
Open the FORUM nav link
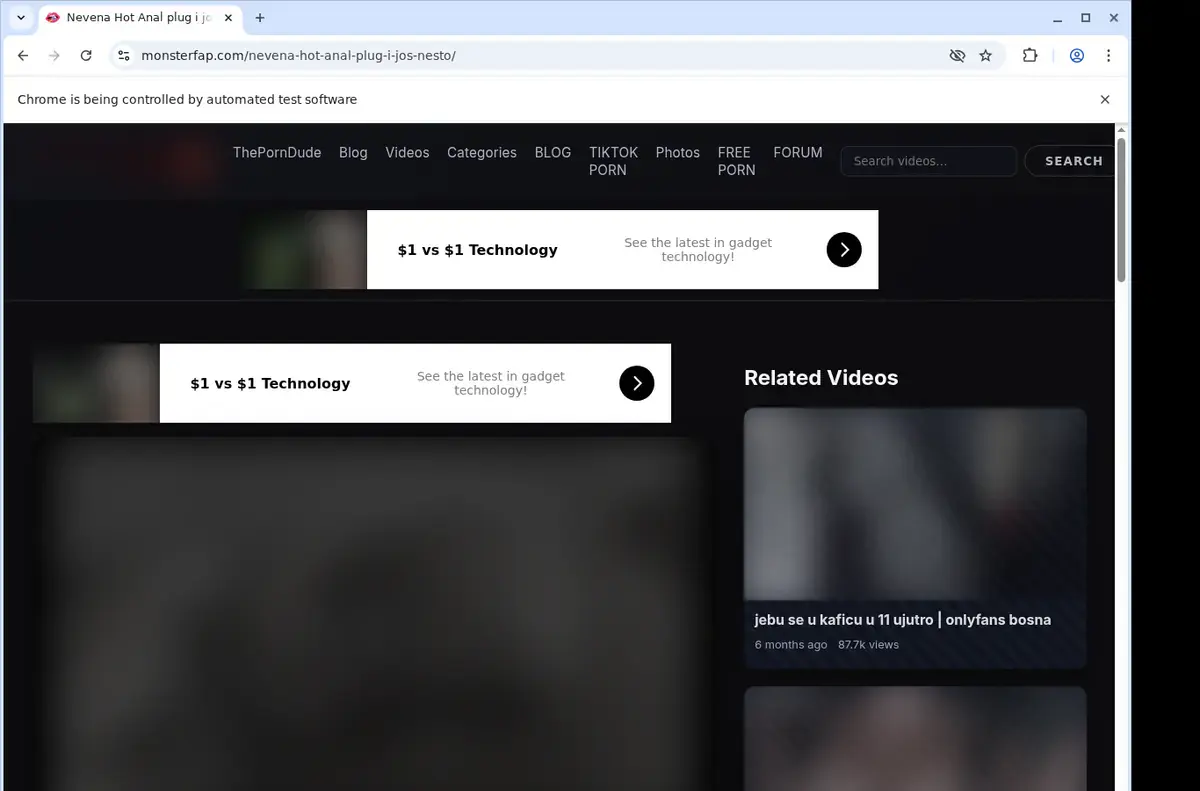coord(798,153)
